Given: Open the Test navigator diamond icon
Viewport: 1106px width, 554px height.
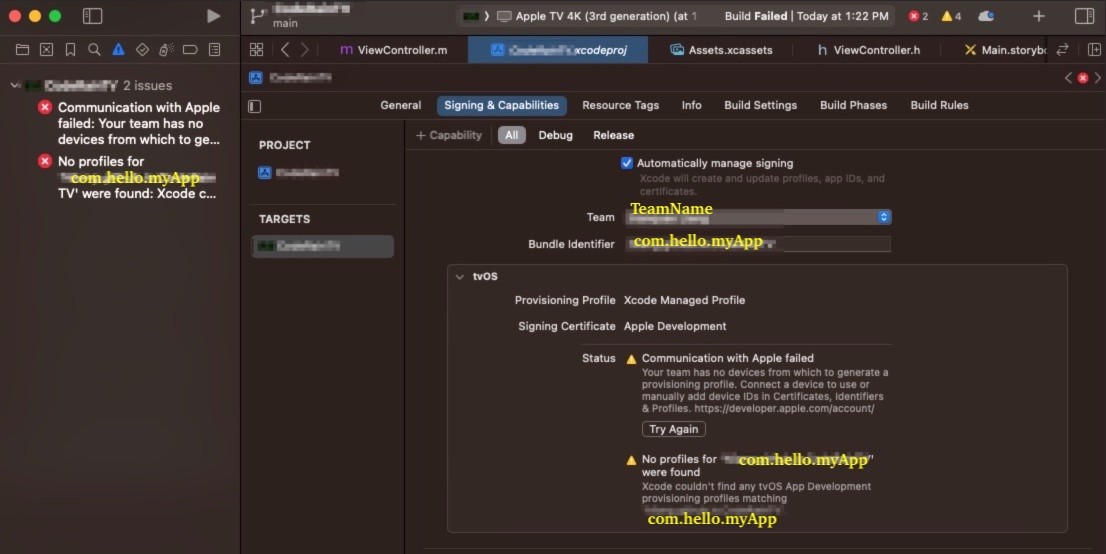Looking at the screenshot, I should click(x=142, y=49).
